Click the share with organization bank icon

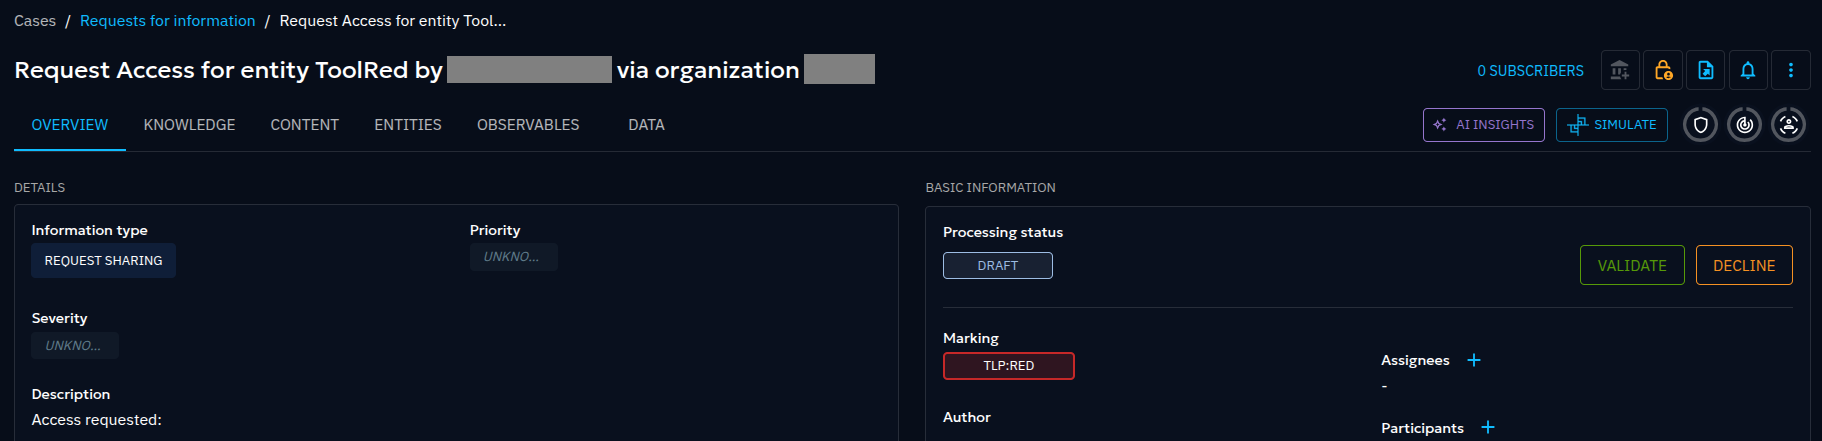[x=1619, y=70]
